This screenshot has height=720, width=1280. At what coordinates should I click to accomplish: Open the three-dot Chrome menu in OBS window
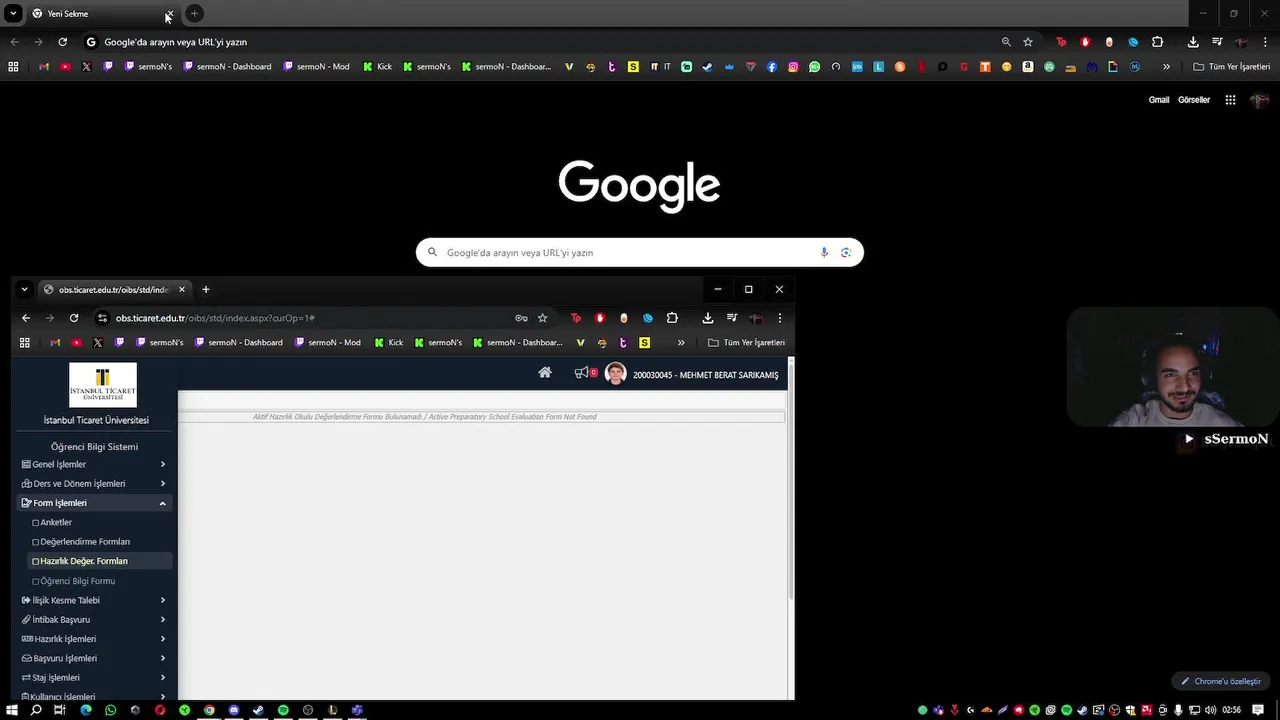tap(780, 318)
